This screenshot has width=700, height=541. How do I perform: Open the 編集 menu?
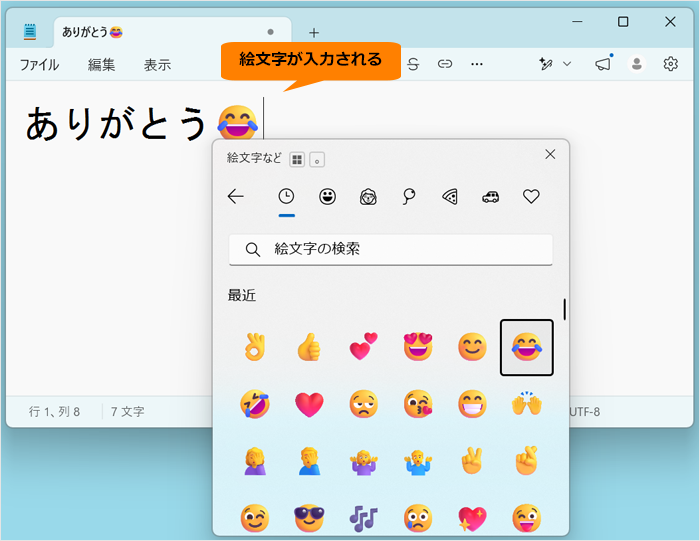101,65
